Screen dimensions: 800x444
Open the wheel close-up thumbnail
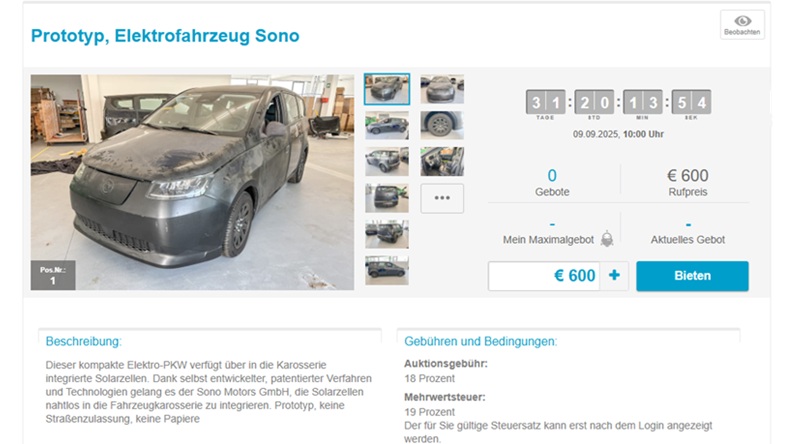(x=442, y=125)
